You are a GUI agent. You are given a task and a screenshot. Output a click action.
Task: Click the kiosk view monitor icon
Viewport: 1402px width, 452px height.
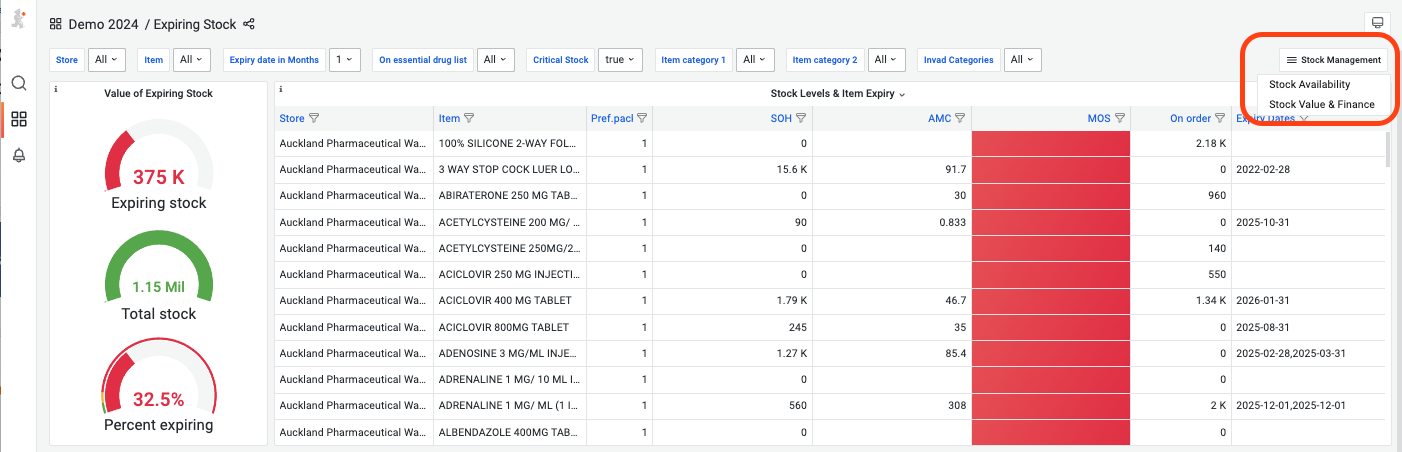click(1377, 23)
